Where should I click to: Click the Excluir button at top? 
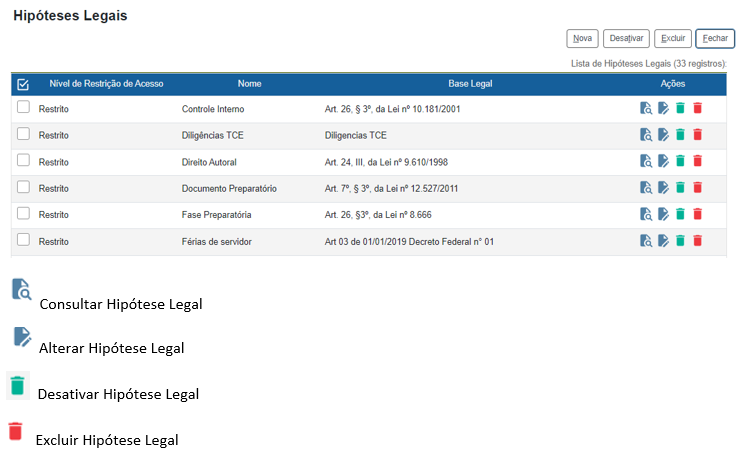[672, 39]
